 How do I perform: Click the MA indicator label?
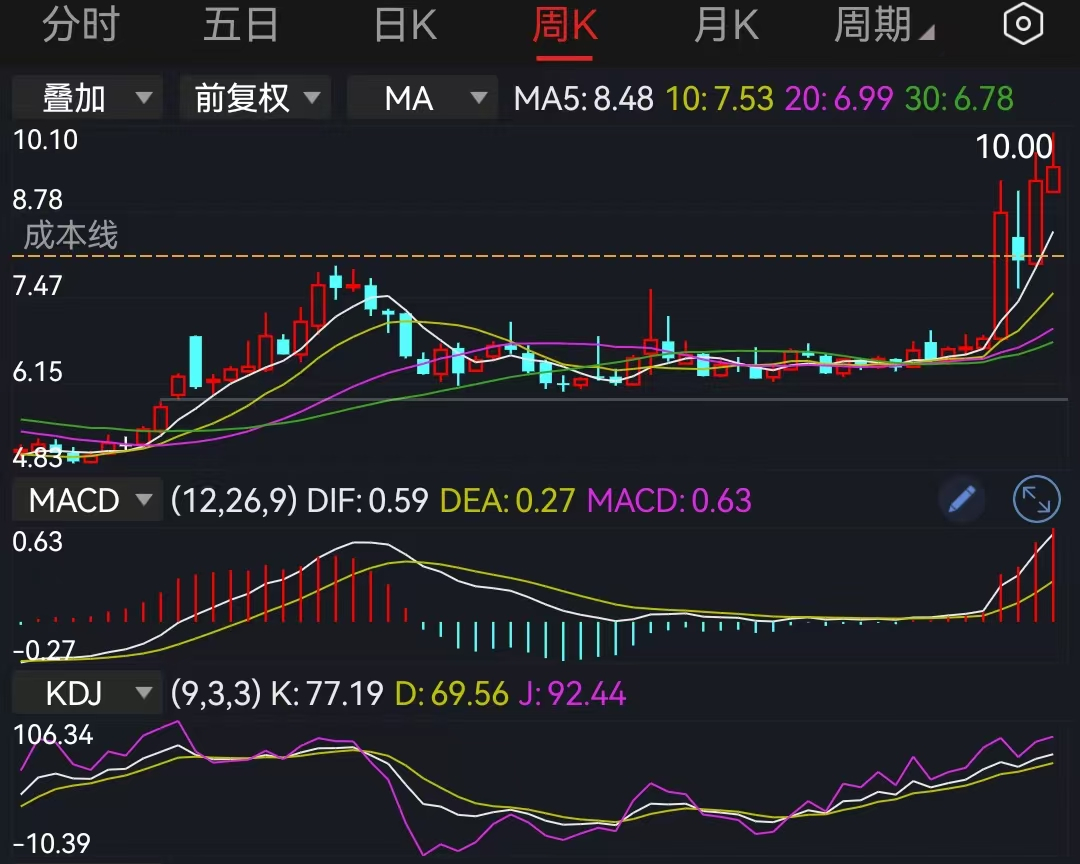[x=410, y=98]
